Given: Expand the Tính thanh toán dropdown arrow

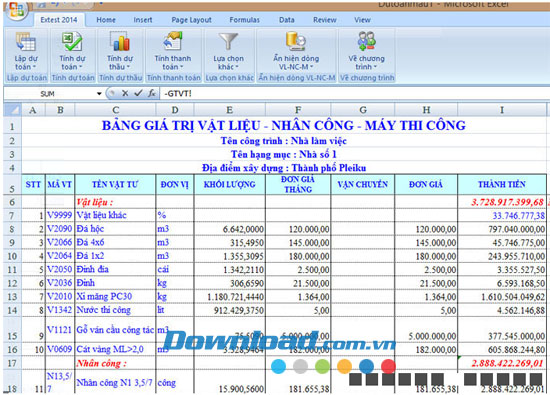Looking at the screenshot, I should click(x=181, y=67).
